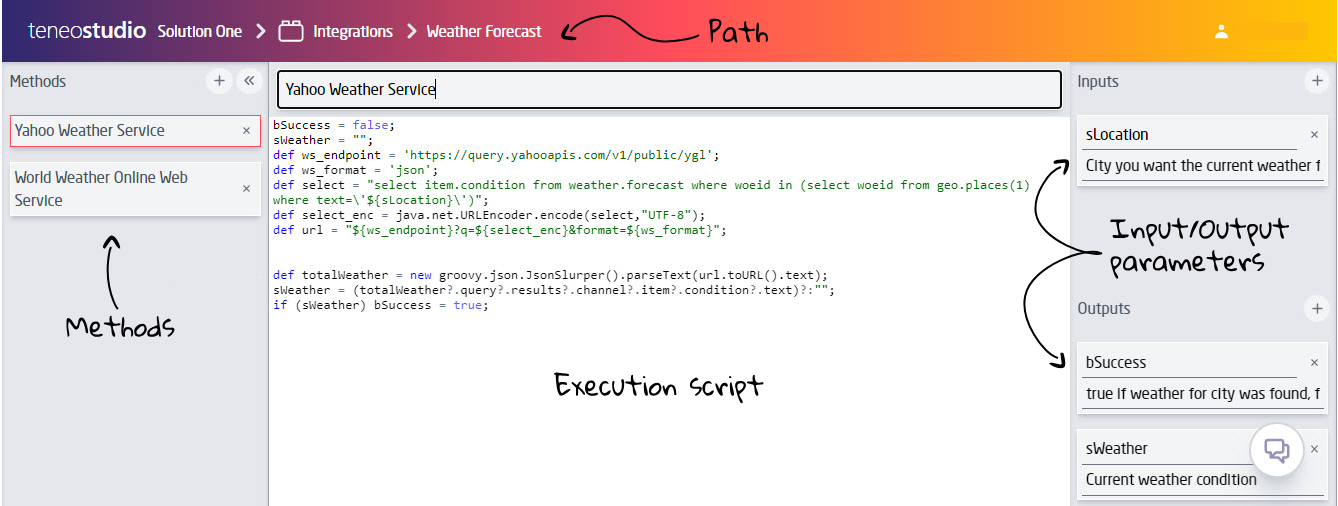The image size is (1338, 506).
Task: Edit the Current weather condition description
Action: [1203, 480]
